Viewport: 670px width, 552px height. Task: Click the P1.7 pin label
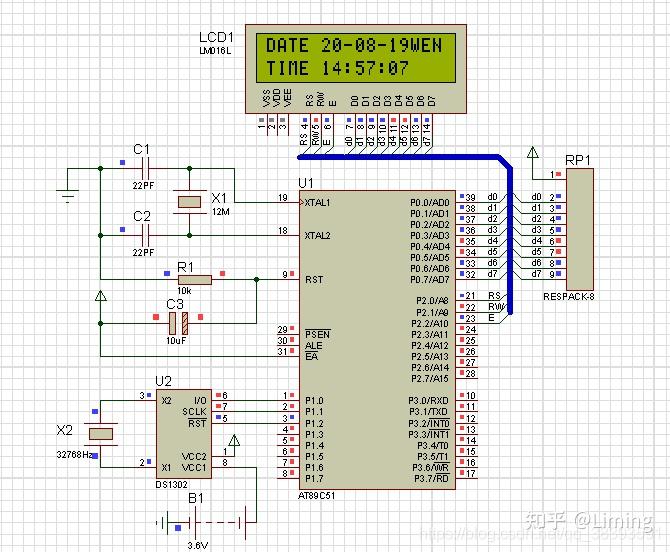[314, 479]
